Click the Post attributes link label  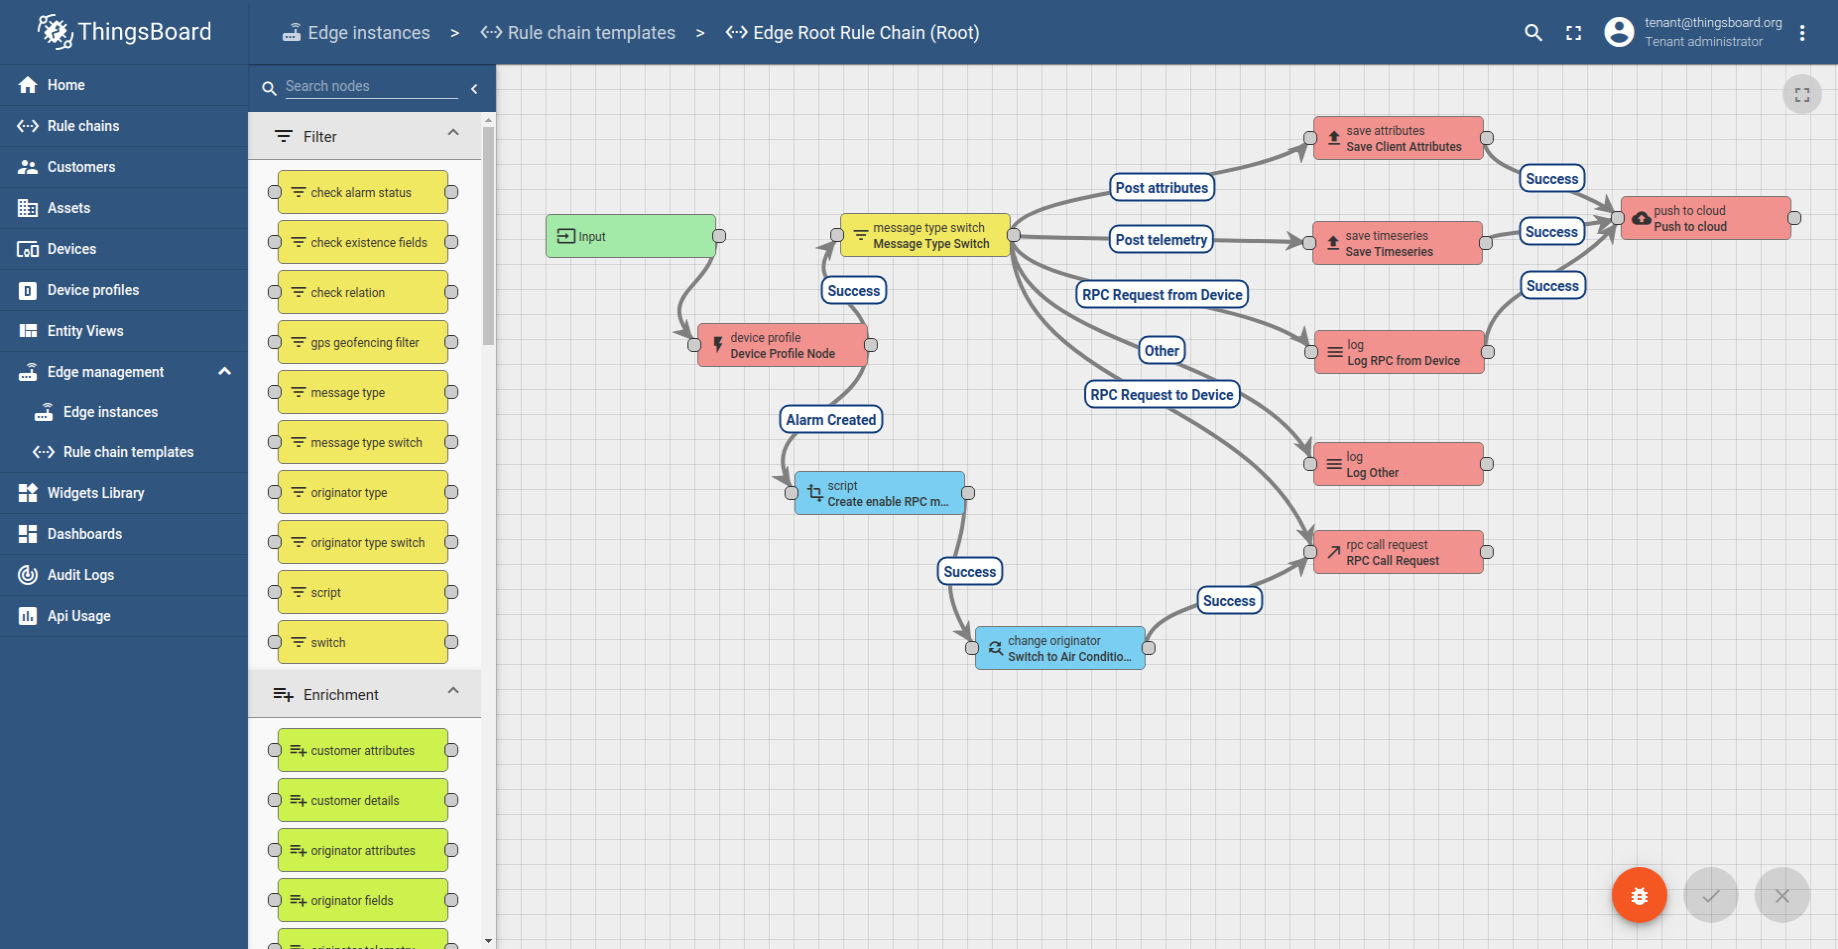pos(1162,188)
